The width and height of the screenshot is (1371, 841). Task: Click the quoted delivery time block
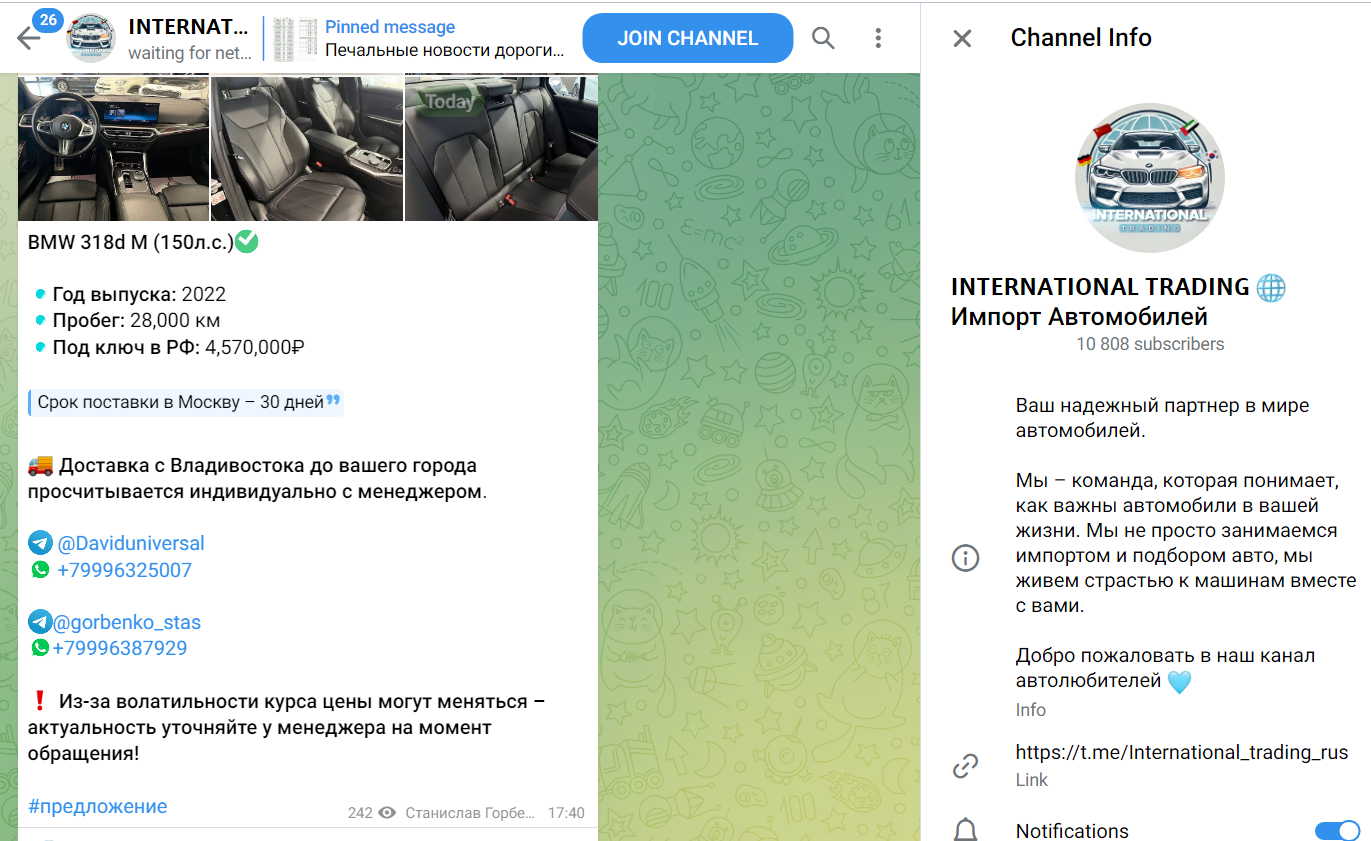tap(186, 402)
